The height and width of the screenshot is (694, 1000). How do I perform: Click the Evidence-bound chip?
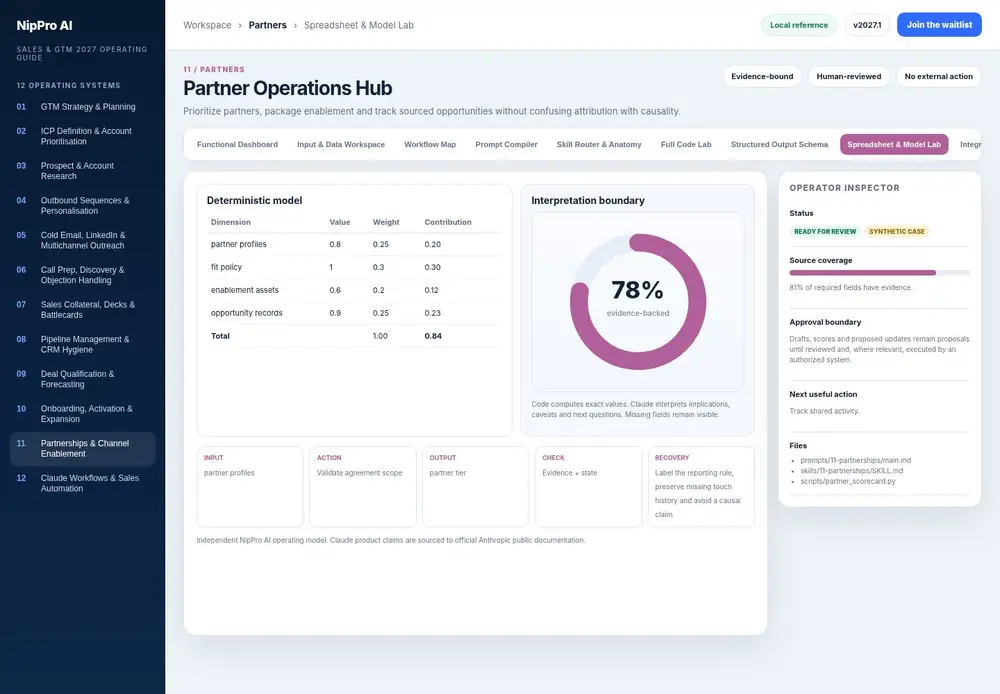click(762, 77)
